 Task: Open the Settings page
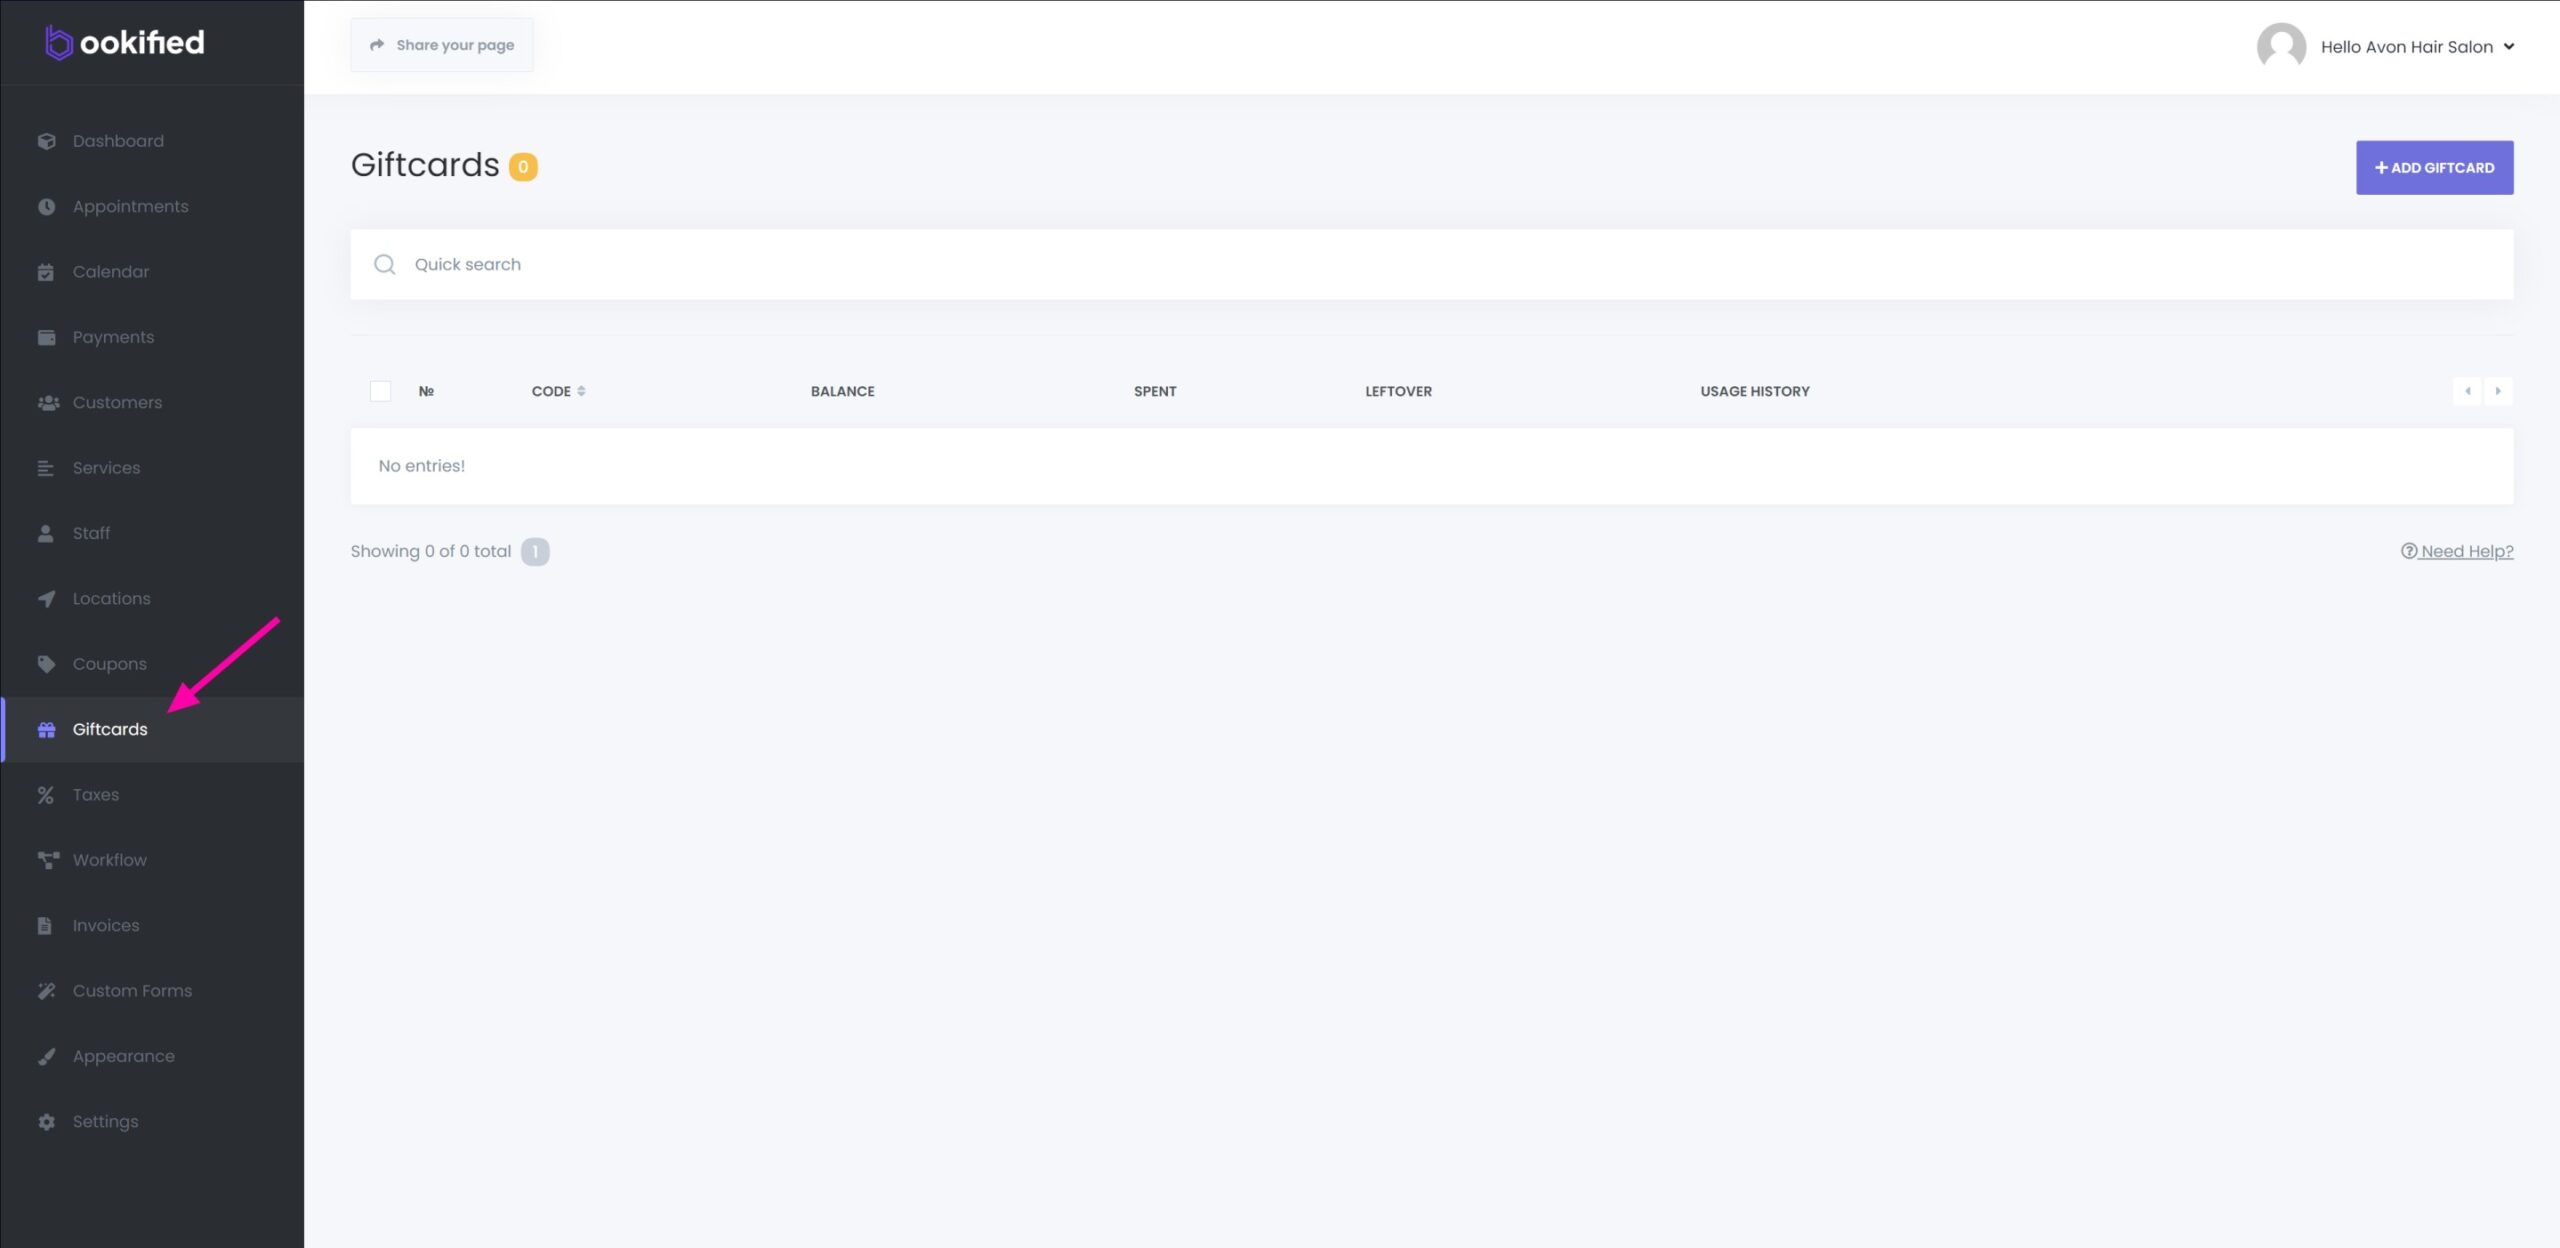(x=152, y=1122)
